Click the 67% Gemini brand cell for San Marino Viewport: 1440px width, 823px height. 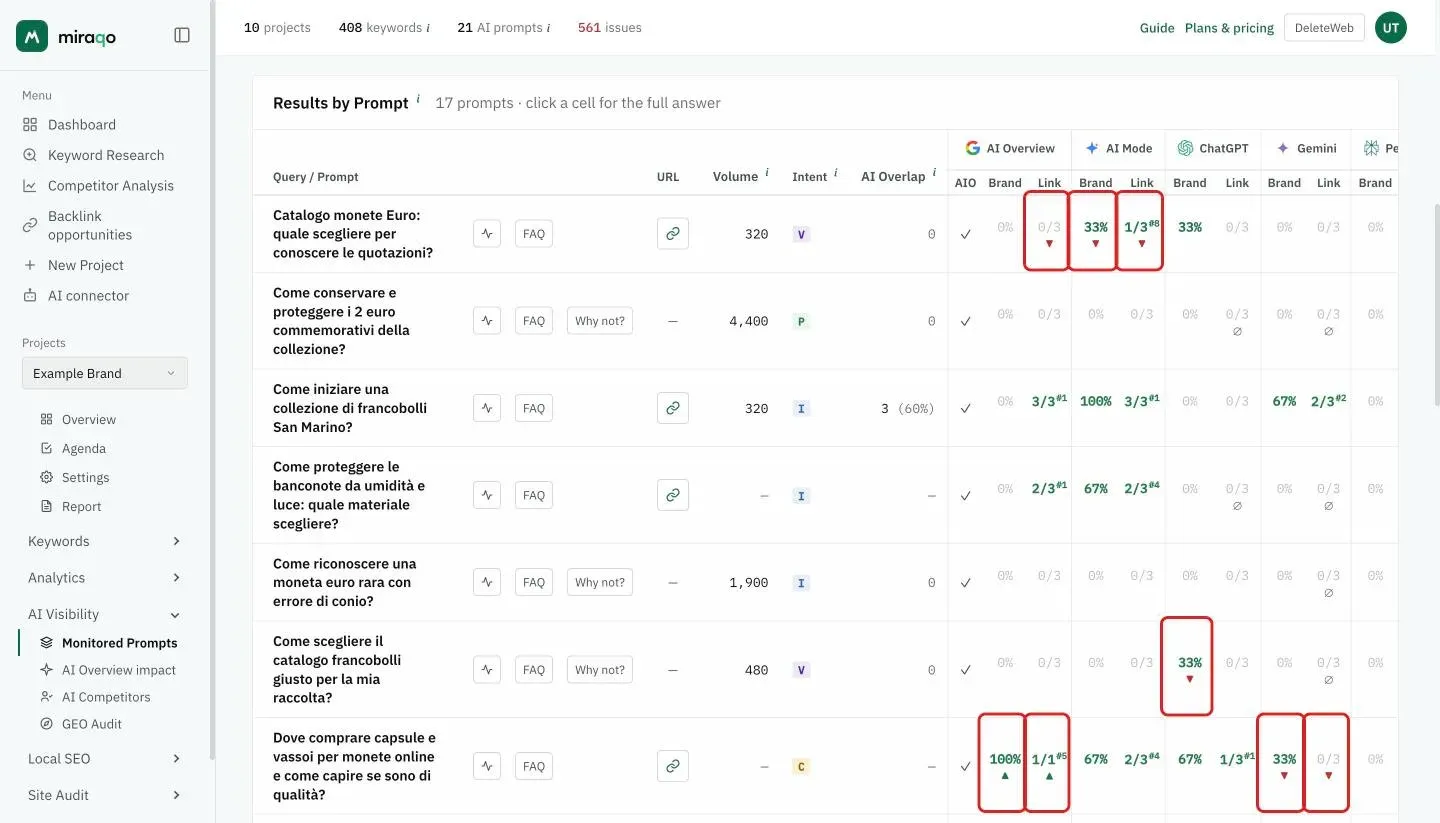click(1284, 401)
